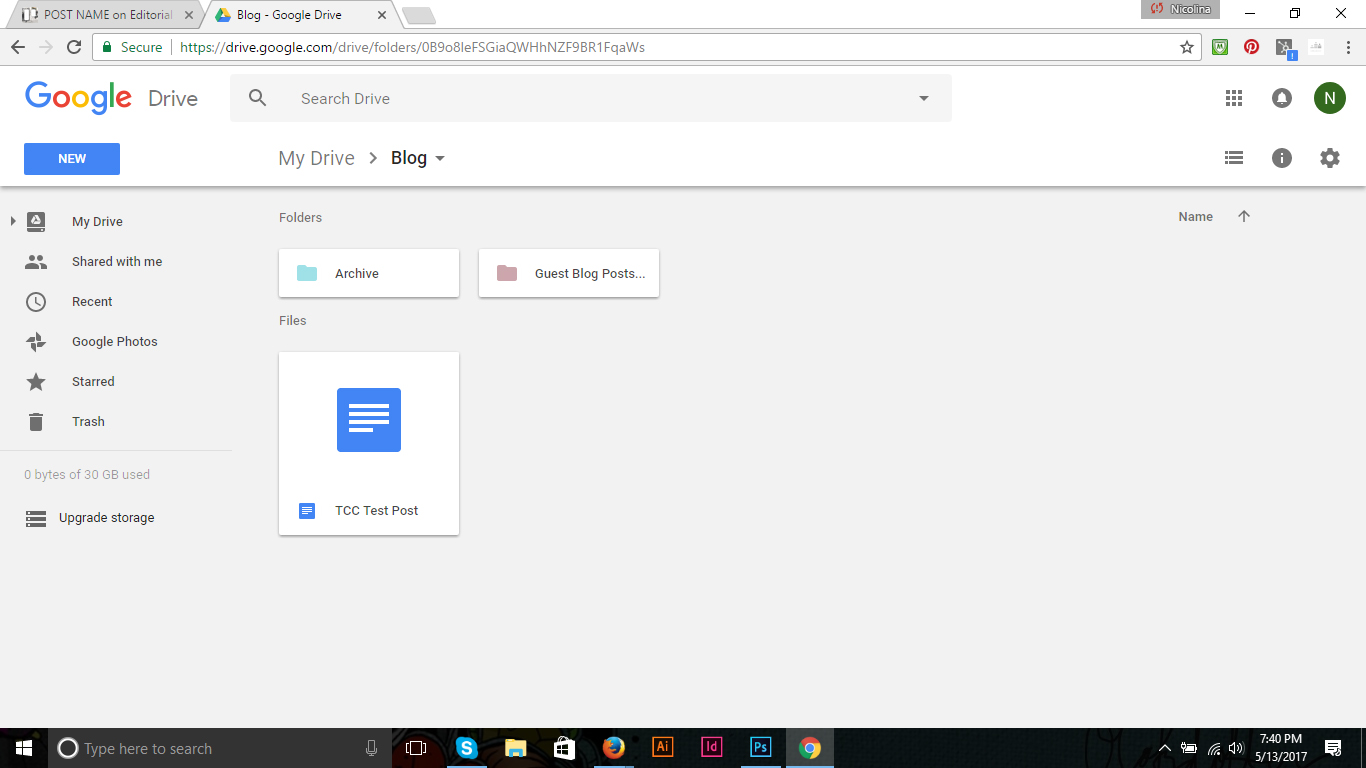This screenshot has height=768, width=1366.
Task: Open the Wi-Fi network tray icon
Action: [1213, 748]
